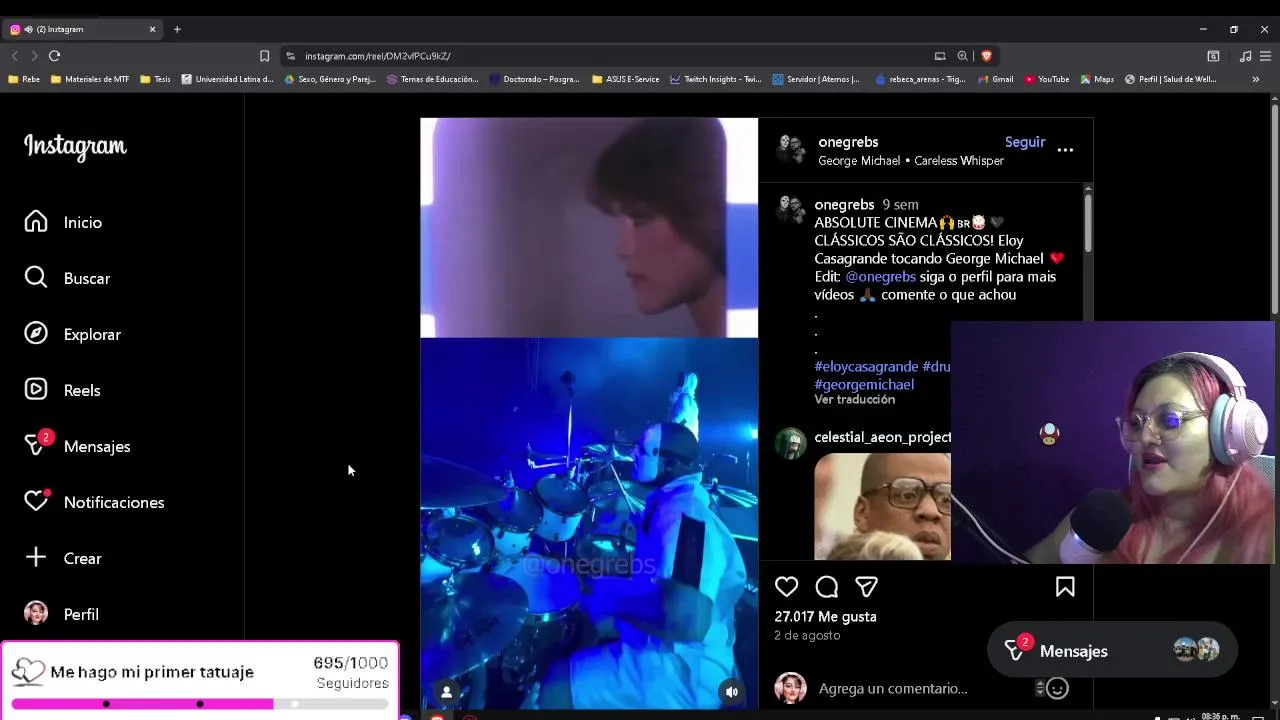Image resolution: width=1280 pixels, height=720 pixels.
Task: Open emoji picker in comment box
Action: [x=1057, y=688]
